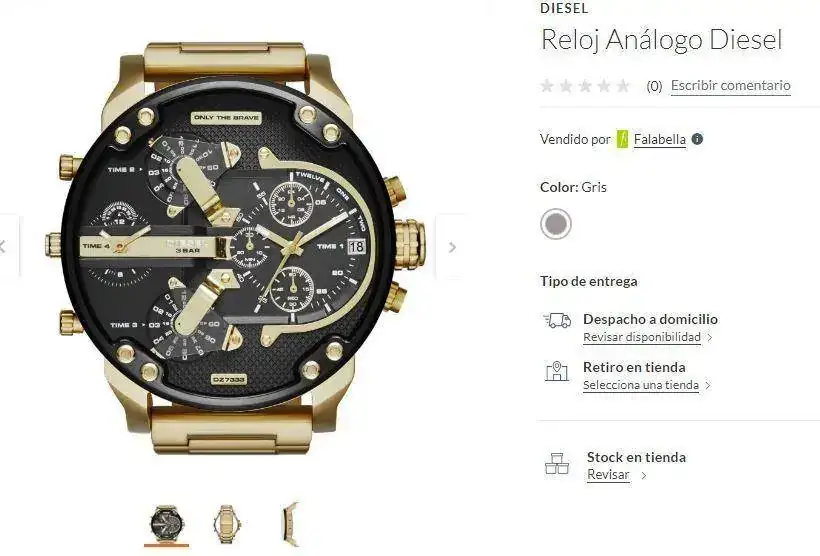This screenshot has width=820, height=556.
Task: Expand Selecciona una tienda option
Action: (647, 385)
